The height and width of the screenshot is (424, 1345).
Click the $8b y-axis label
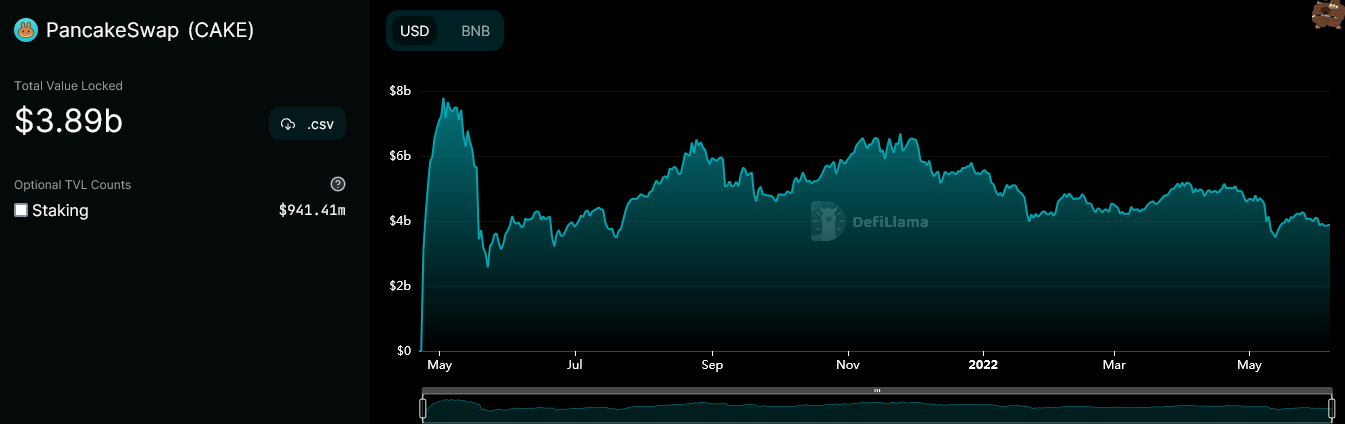tap(400, 91)
